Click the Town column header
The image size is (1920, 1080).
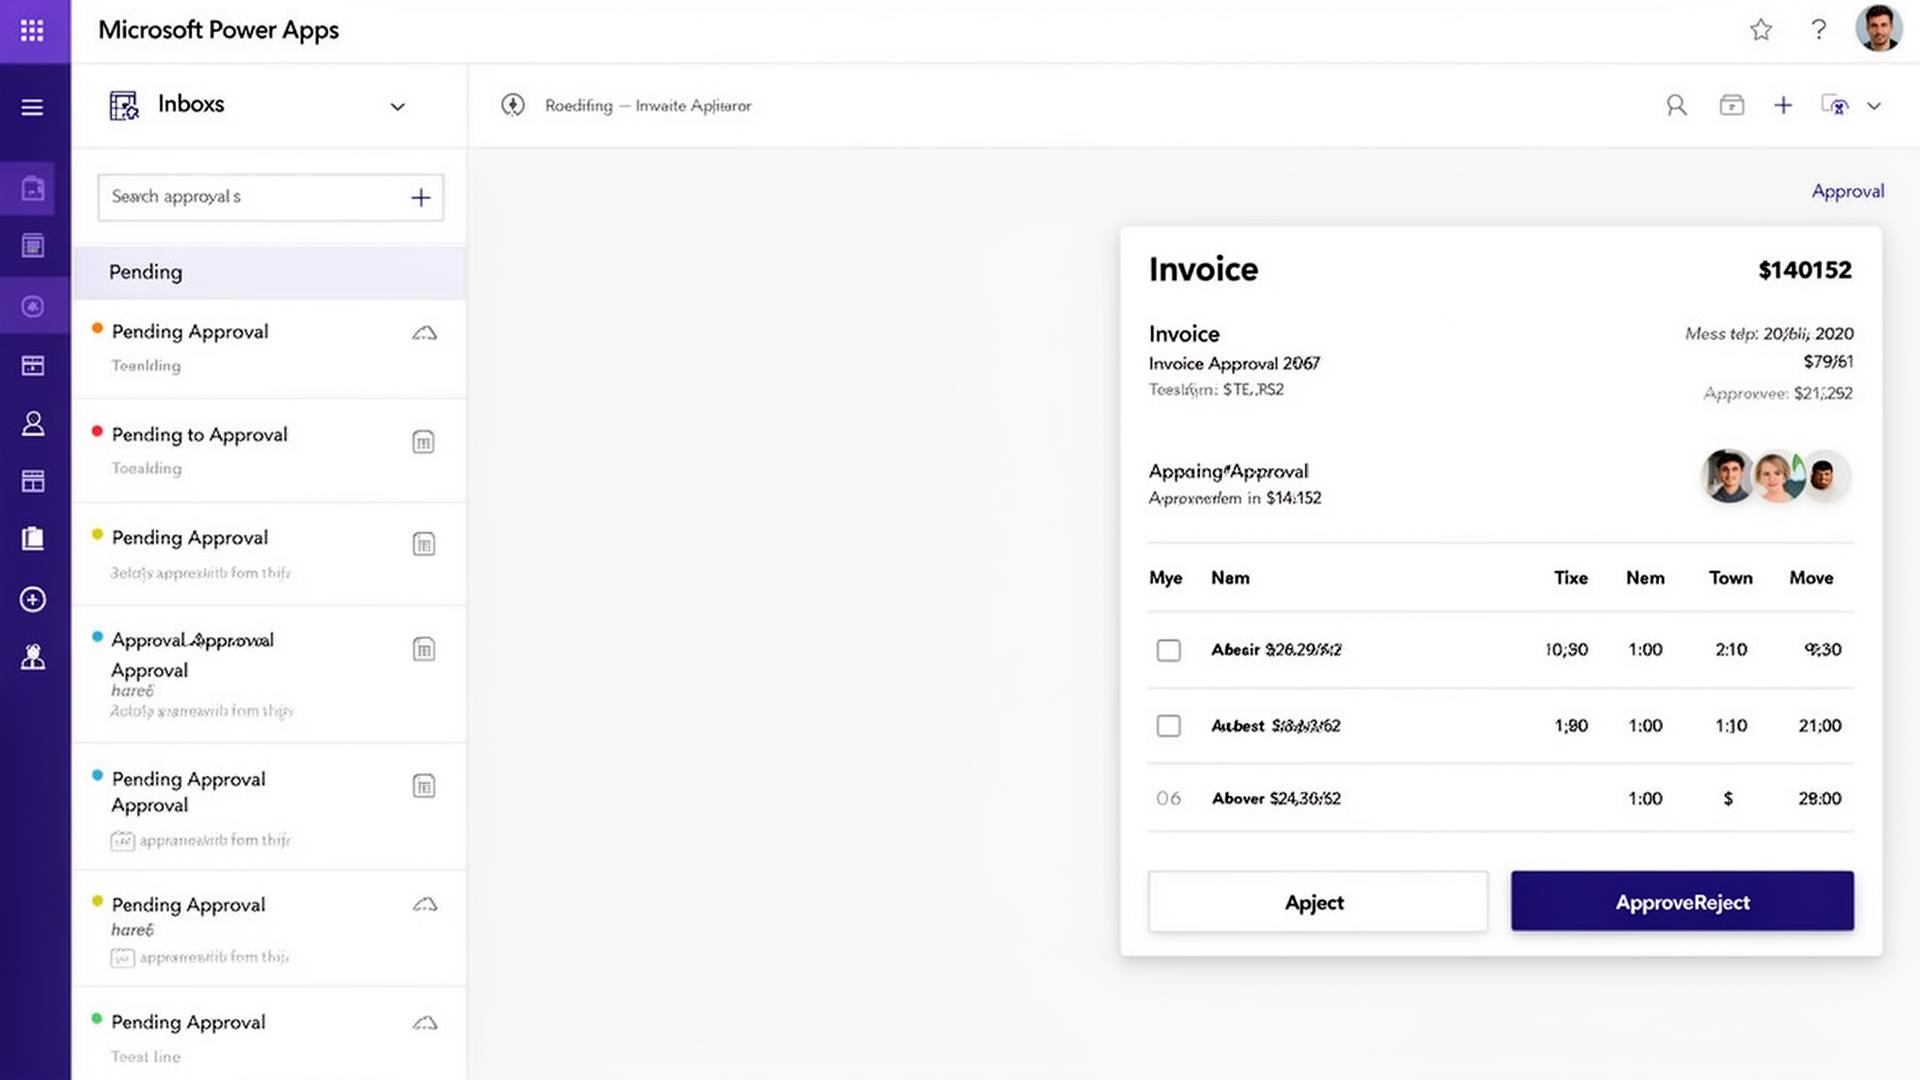tap(1730, 578)
